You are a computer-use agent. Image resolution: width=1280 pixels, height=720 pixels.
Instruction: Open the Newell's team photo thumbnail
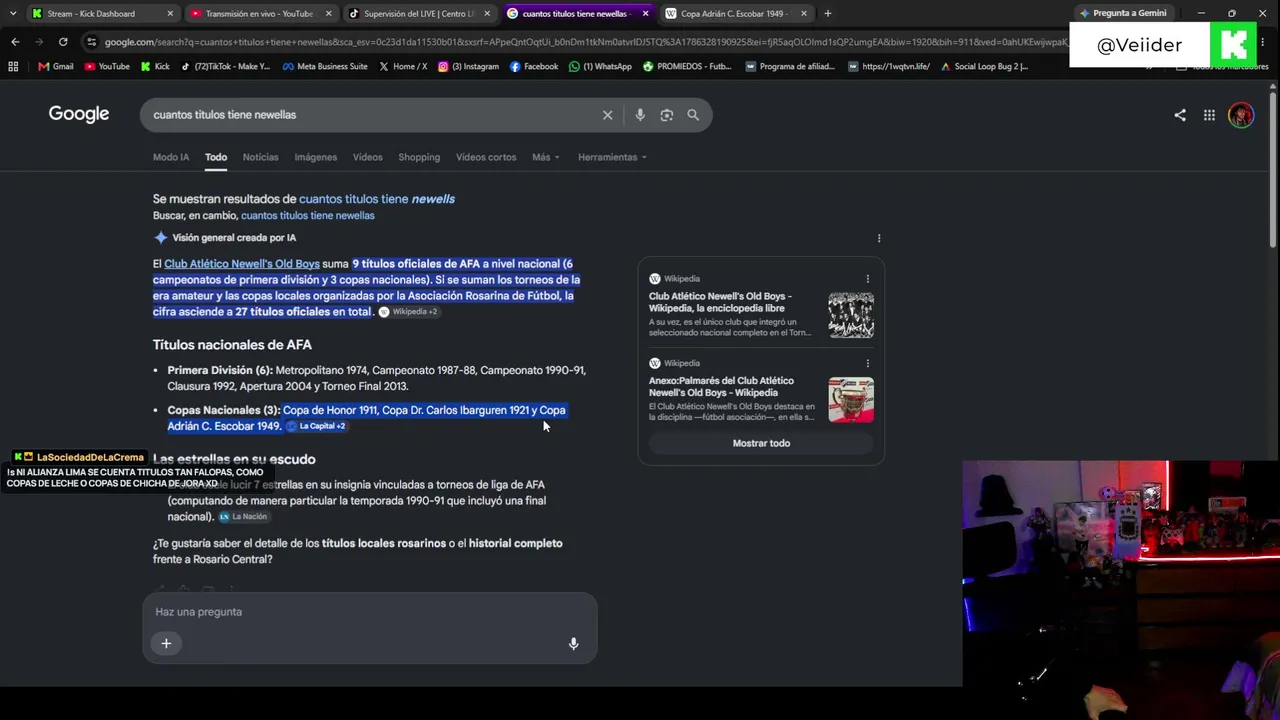(851, 315)
